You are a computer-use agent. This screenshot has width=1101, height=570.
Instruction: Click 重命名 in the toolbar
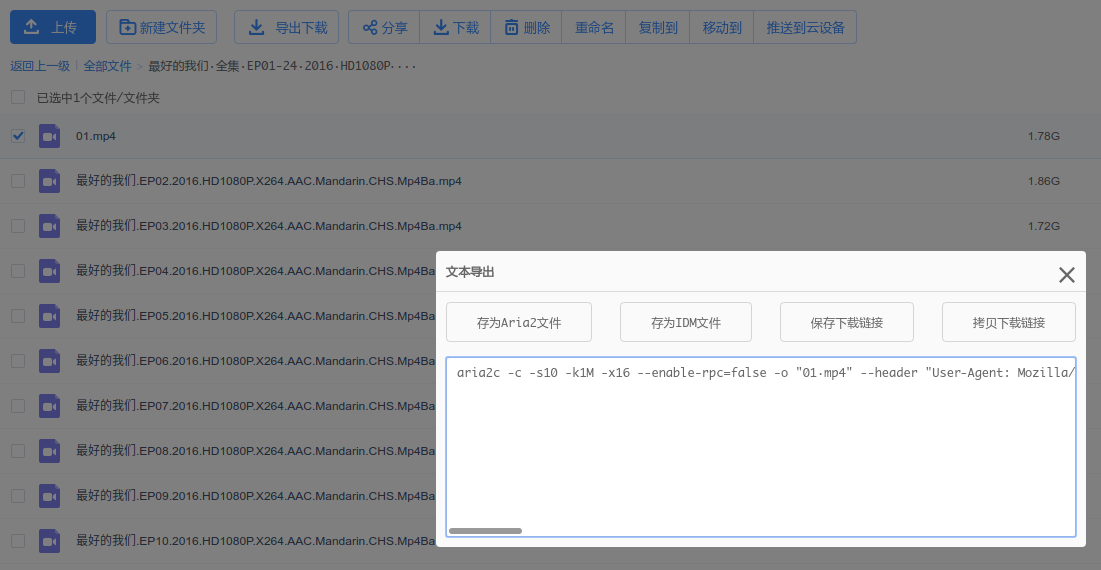(594, 27)
